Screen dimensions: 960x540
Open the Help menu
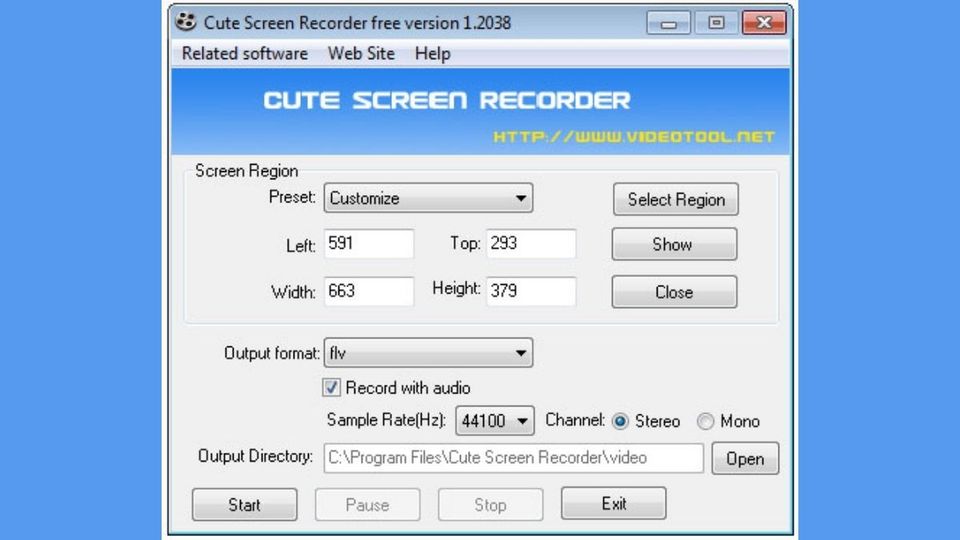[x=432, y=54]
